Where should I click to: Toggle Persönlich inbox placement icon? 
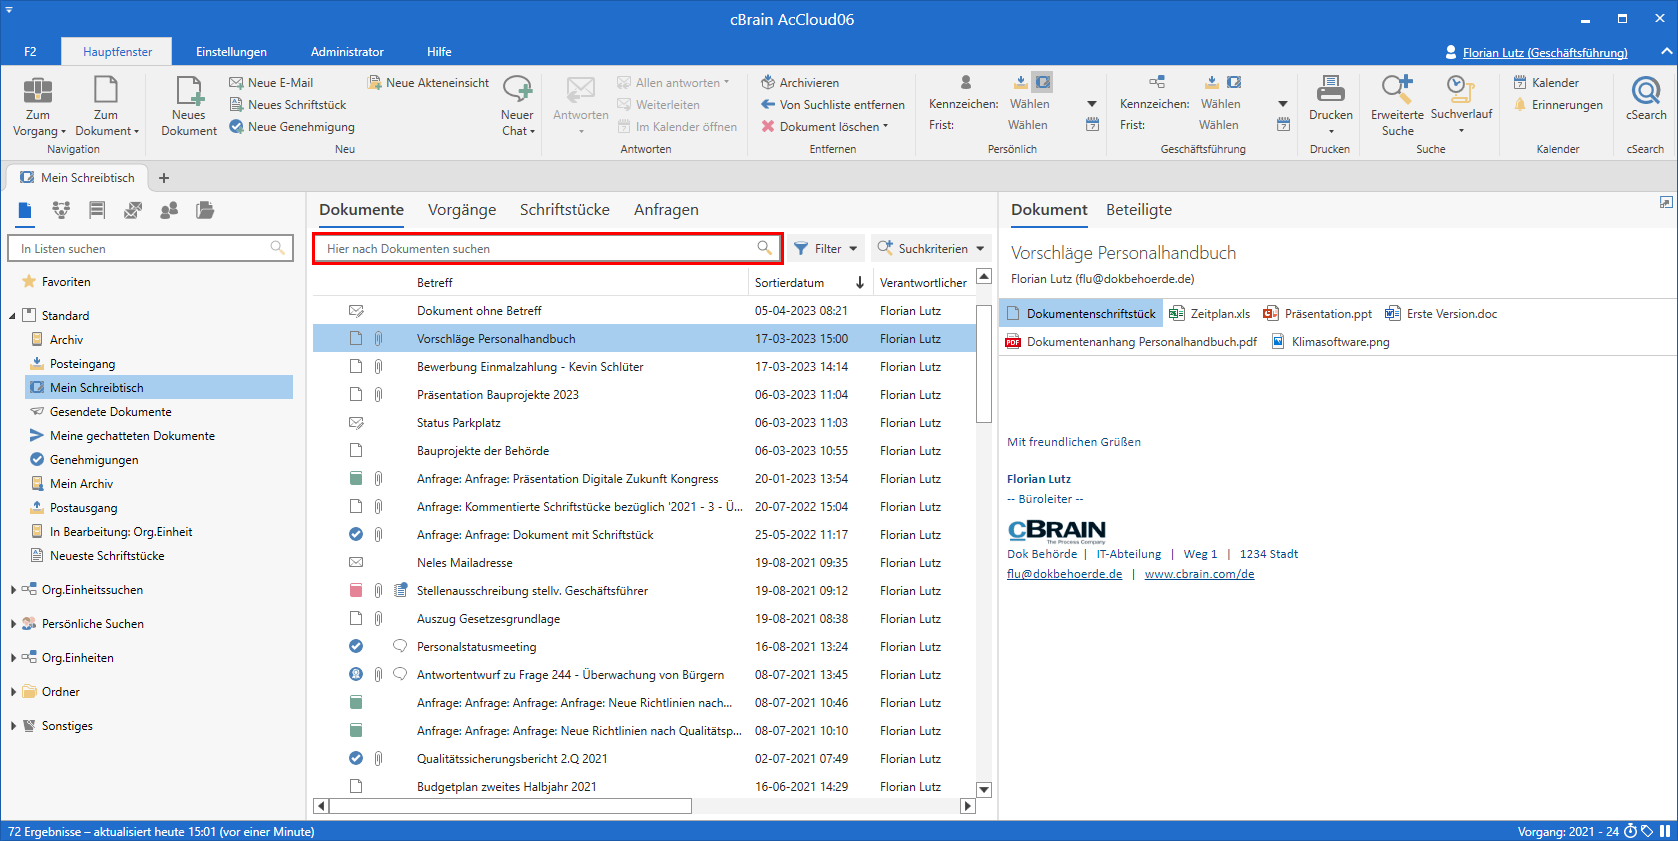(1020, 82)
